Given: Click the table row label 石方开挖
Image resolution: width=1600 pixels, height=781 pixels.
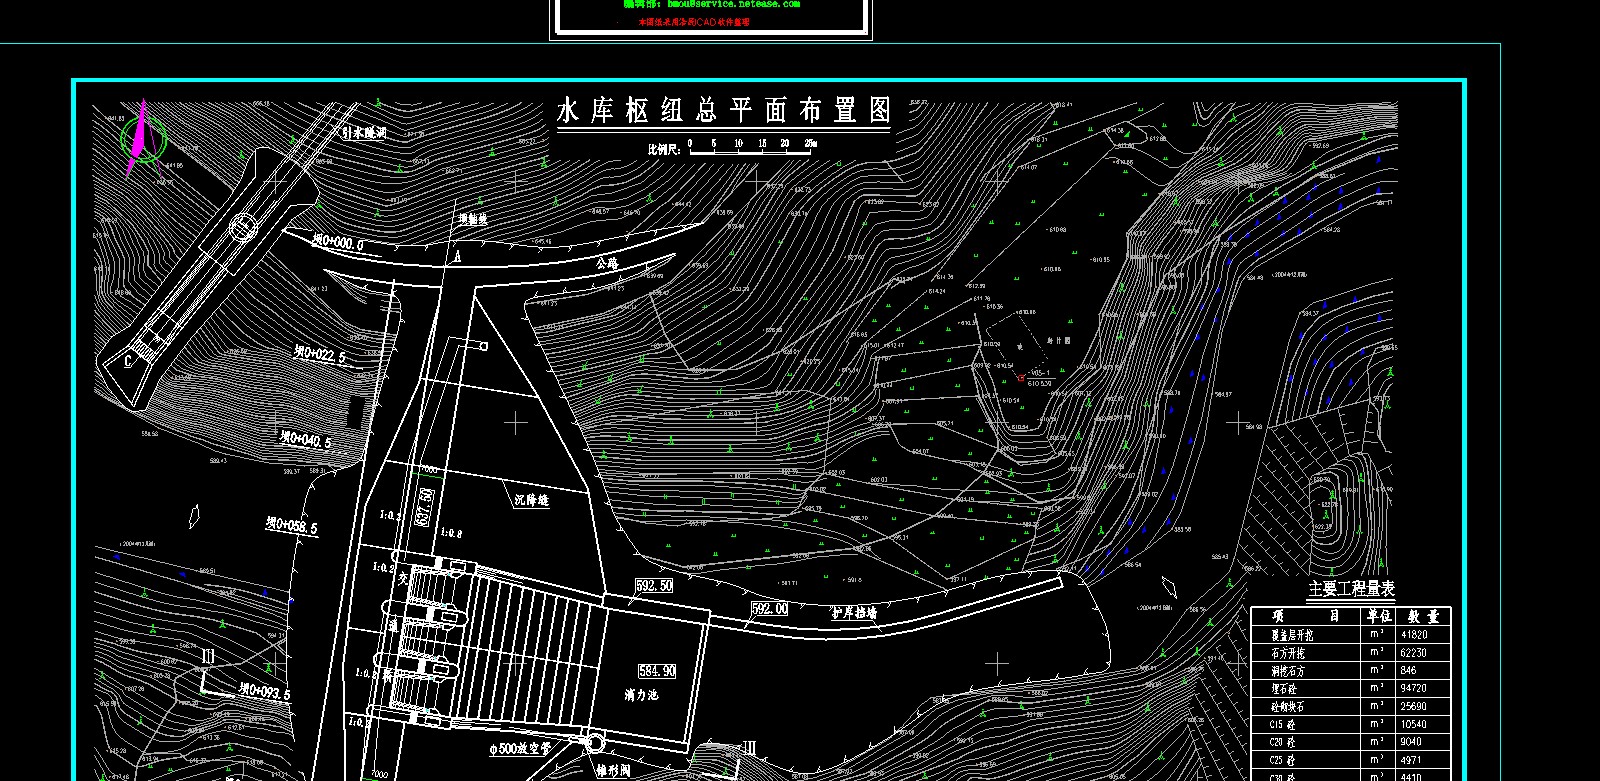Looking at the screenshot, I should [x=1288, y=653].
